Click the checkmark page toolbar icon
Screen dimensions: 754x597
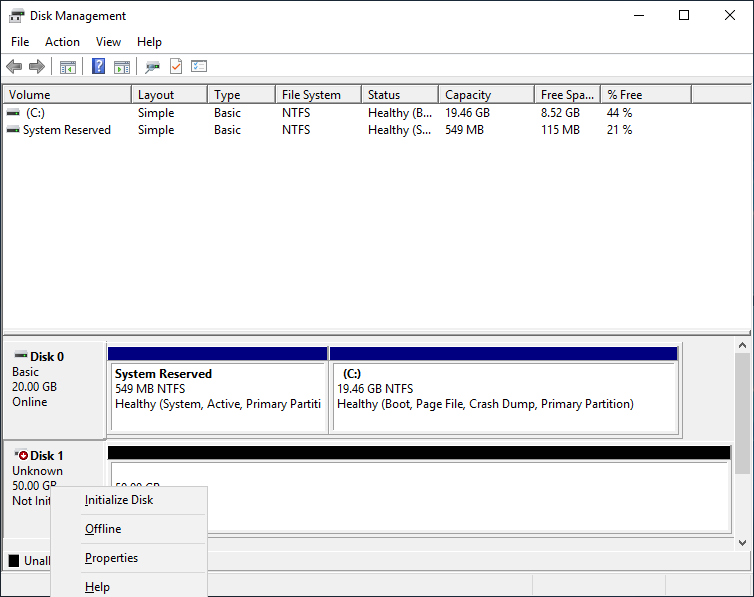[x=176, y=66]
